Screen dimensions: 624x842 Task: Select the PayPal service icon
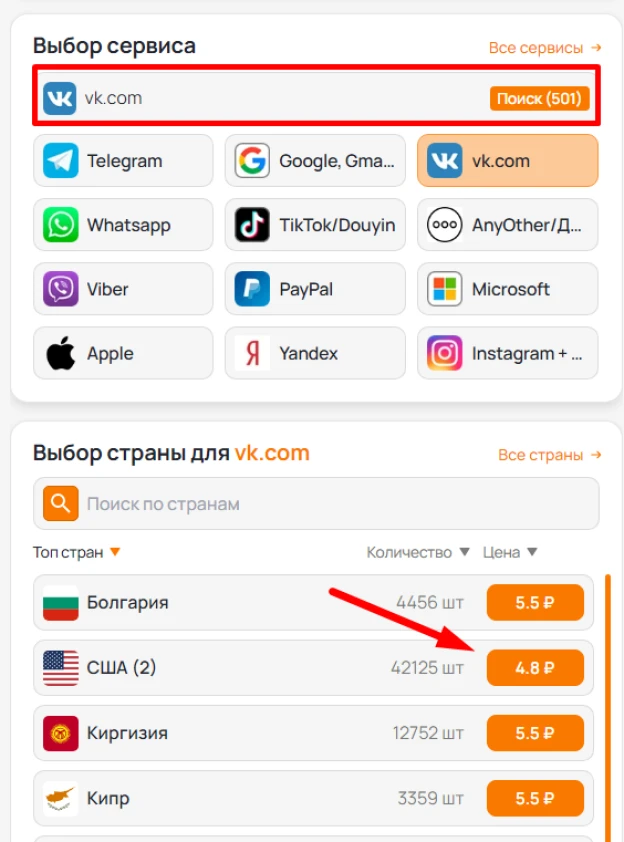(252, 289)
